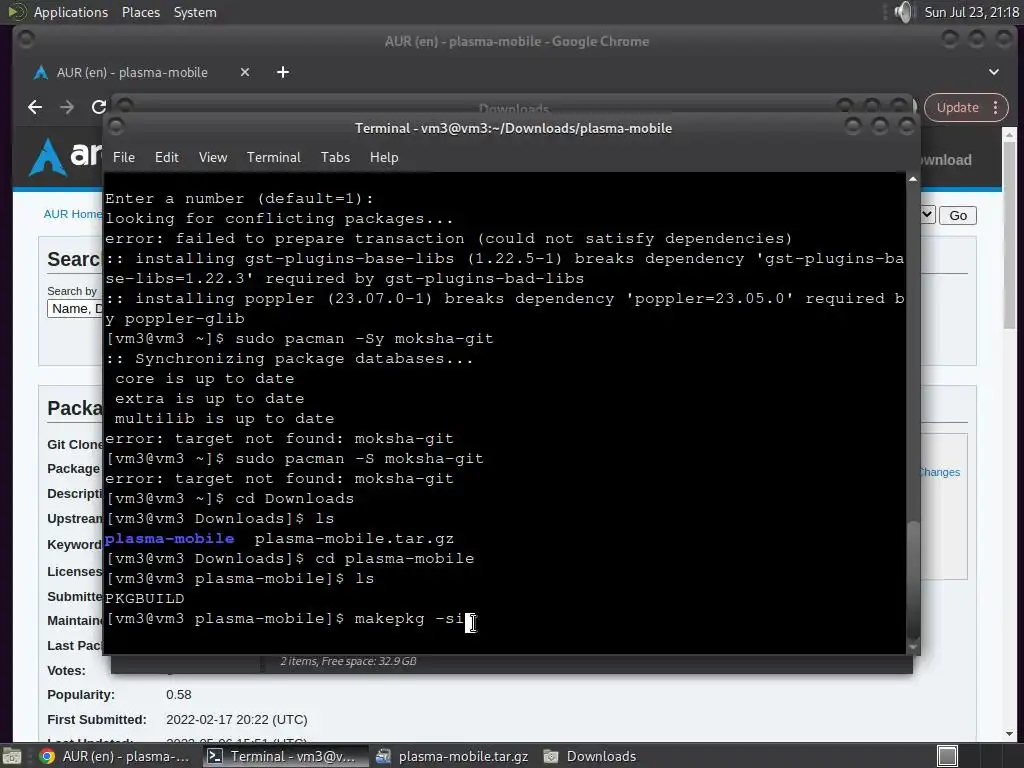Click 'makepkg -si' command line text

coord(409,618)
